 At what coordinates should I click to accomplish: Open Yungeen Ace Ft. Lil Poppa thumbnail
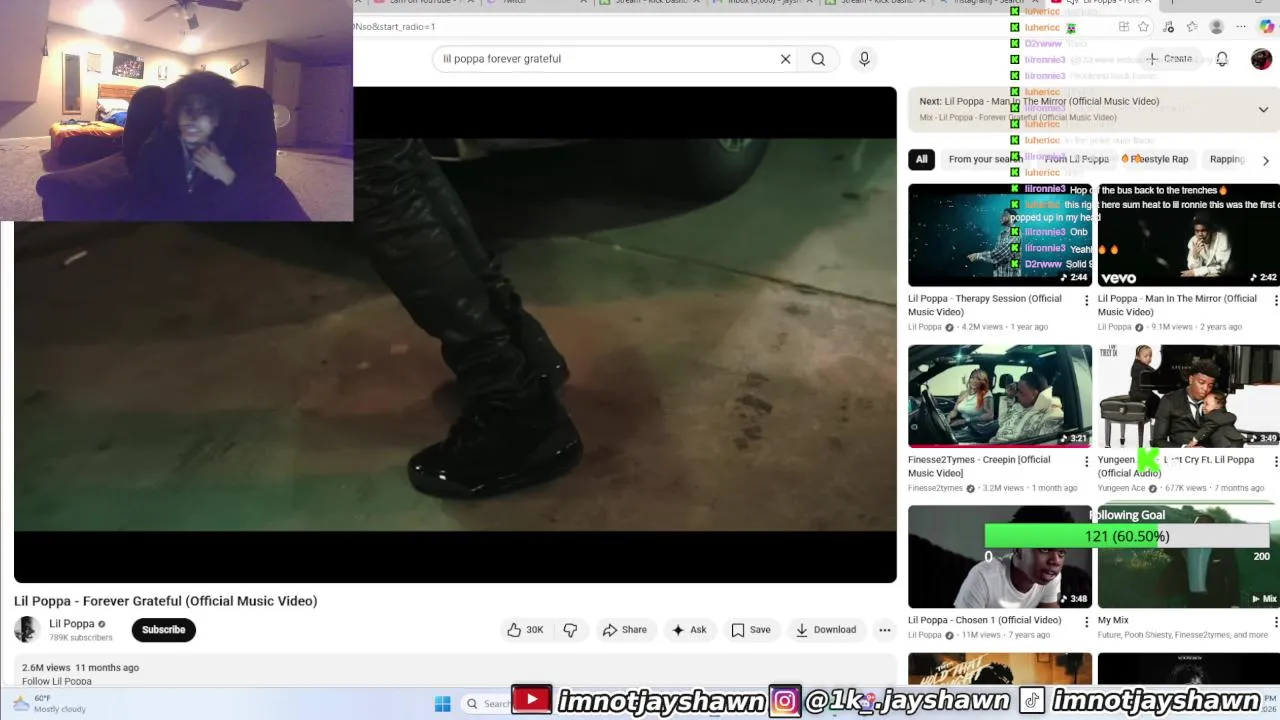(1189, 396)
